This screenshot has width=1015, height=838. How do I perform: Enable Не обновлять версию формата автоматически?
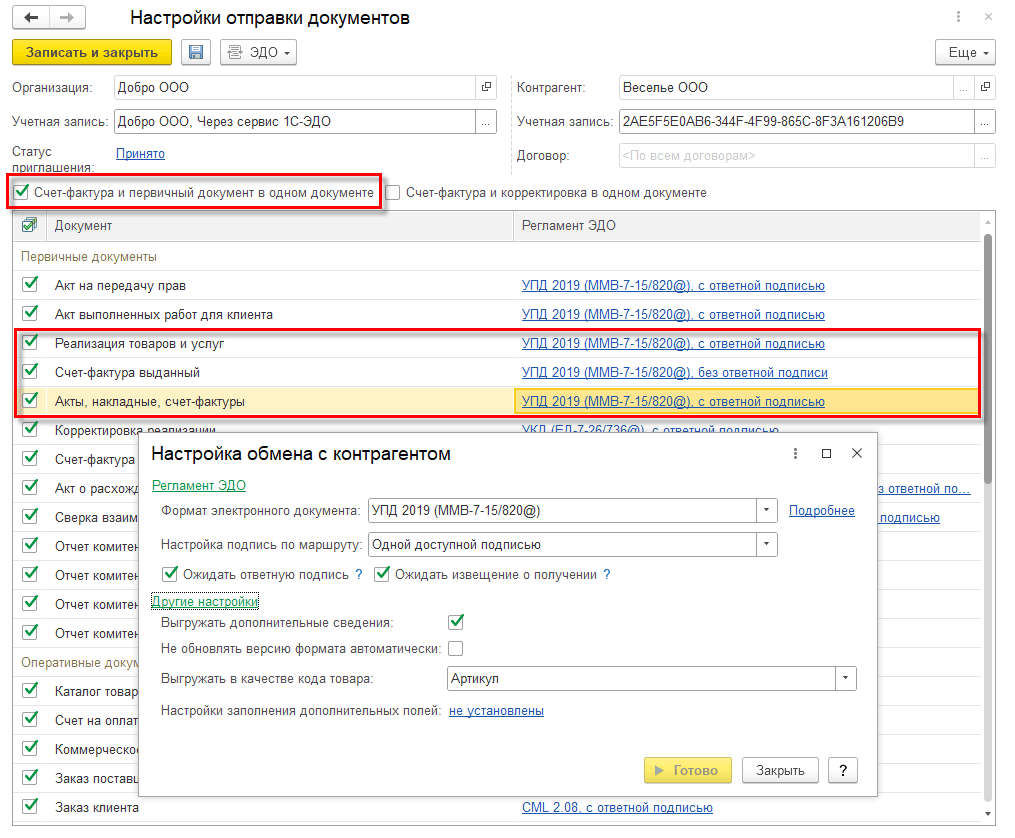456,648
